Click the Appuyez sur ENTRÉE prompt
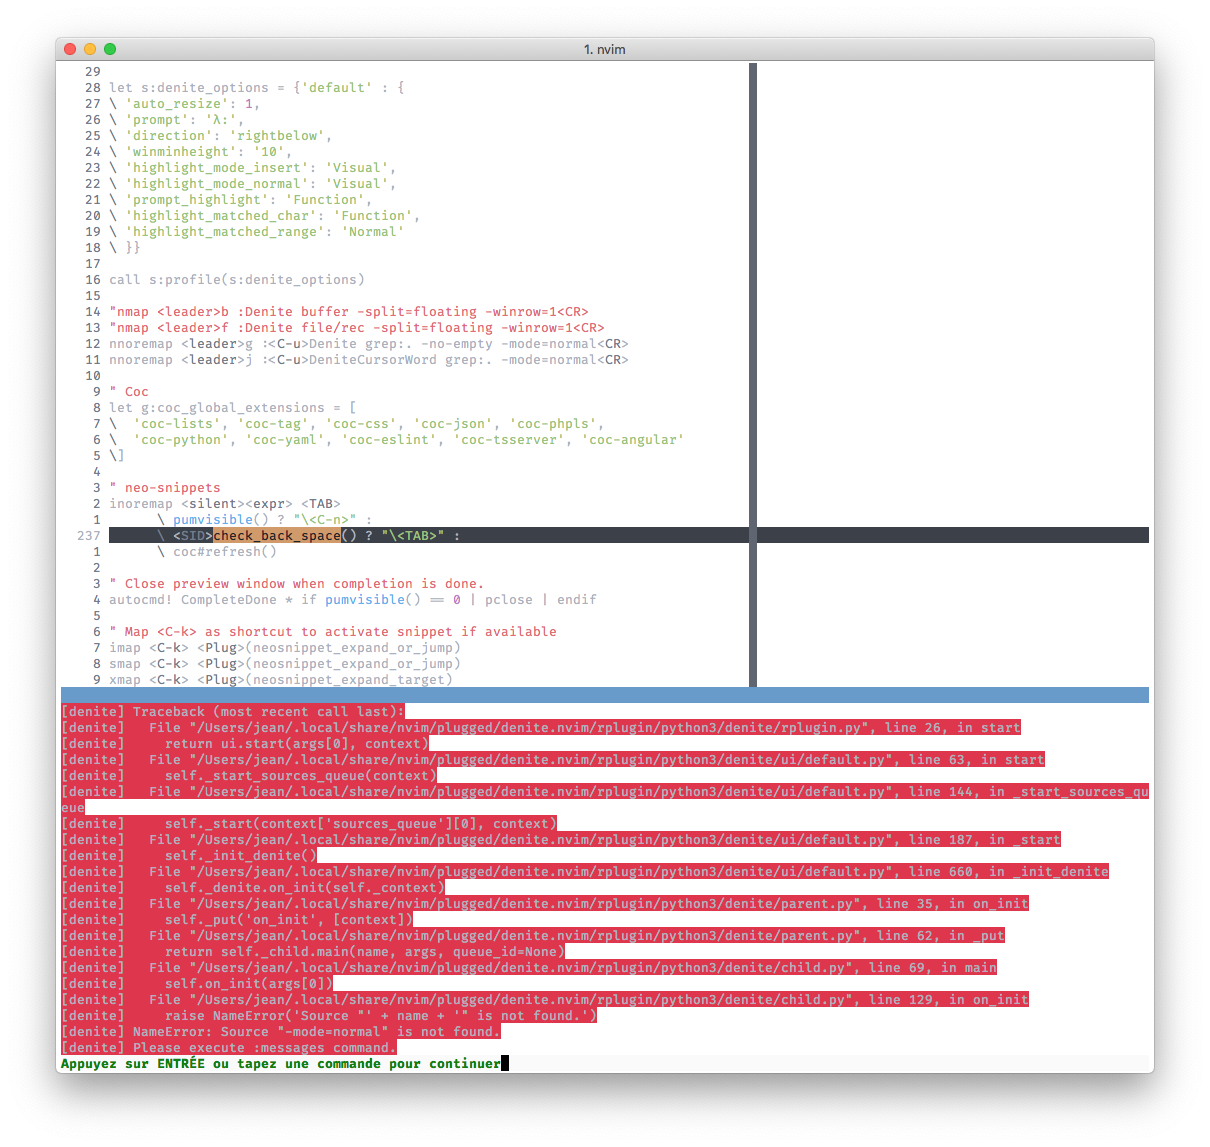The height and width of the screenshot is (1147, 1210). [280, 1063]
